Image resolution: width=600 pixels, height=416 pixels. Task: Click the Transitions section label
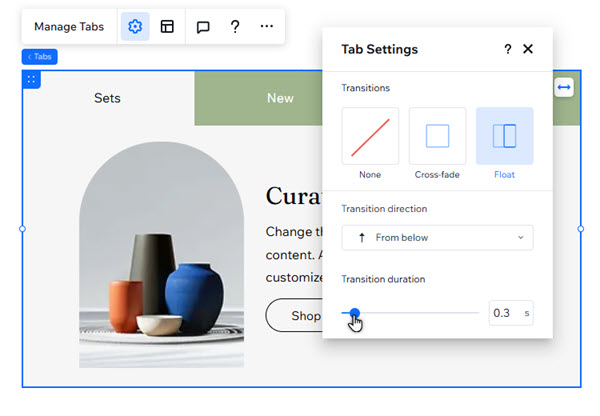click(x=365, y=88)
